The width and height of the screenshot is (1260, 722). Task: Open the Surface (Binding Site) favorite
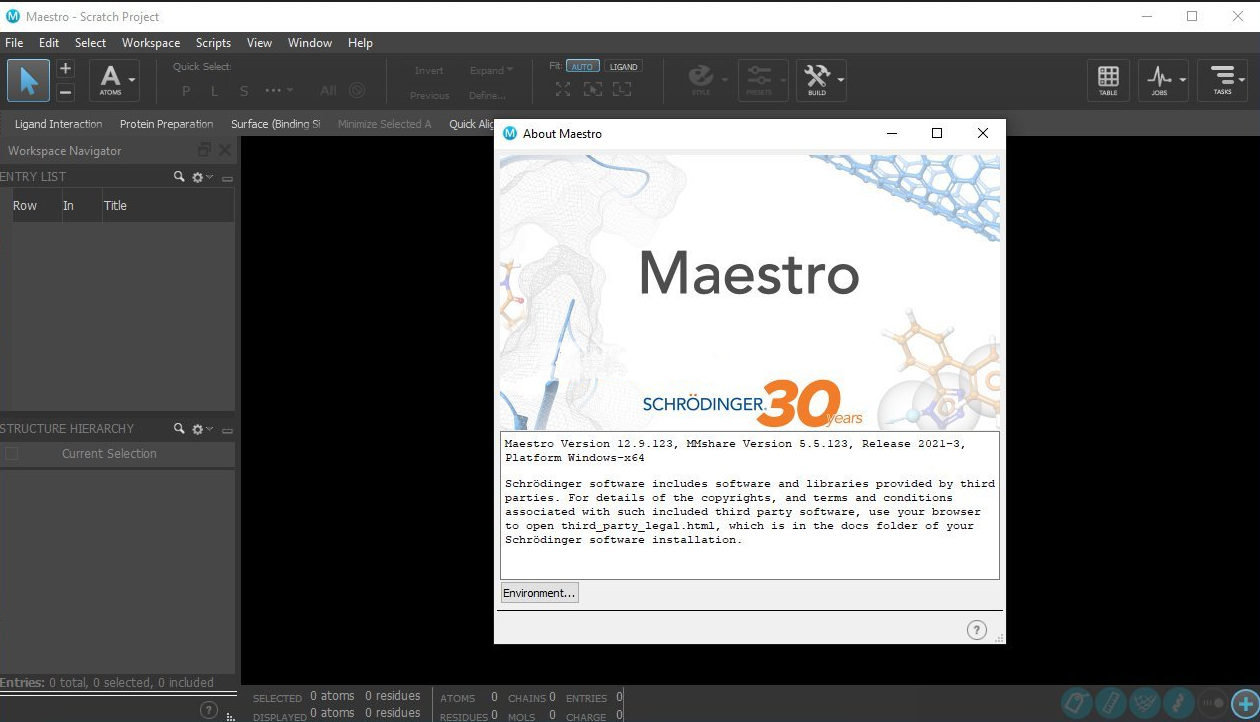(x=276, y=124)
